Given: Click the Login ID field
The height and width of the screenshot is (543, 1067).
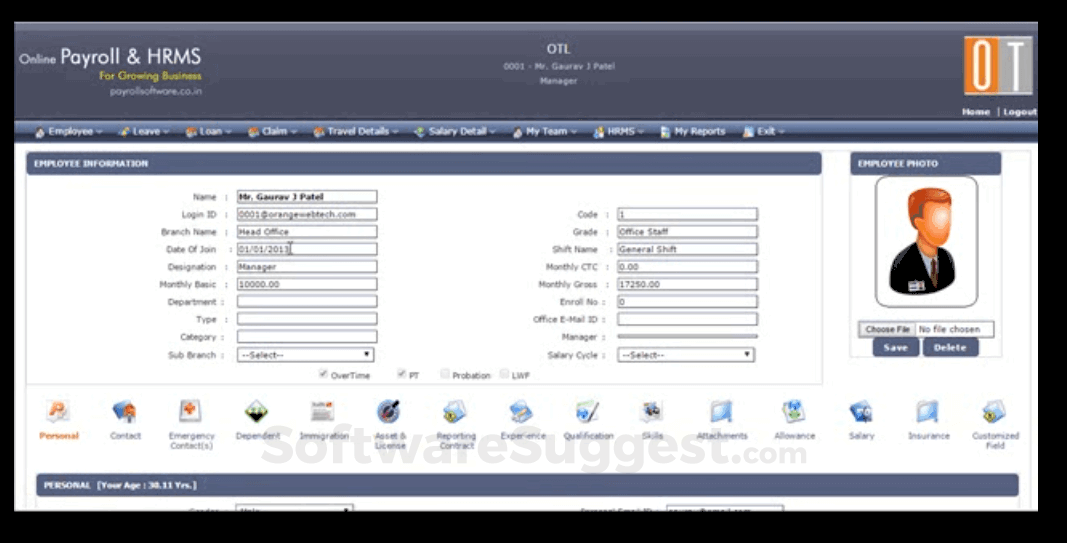Looking at the screenshot, I should (x=307, y=214).
